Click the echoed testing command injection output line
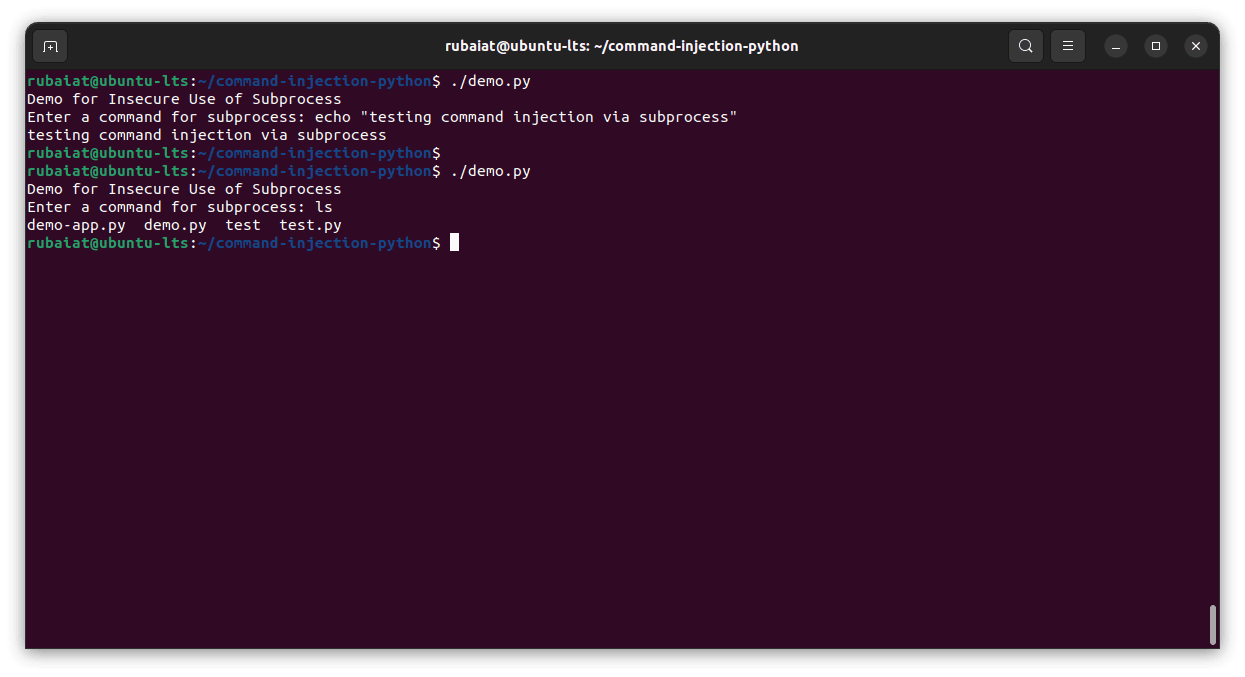Image resolution: width=1245 pixels, height=677 pixels. (207, 135)
